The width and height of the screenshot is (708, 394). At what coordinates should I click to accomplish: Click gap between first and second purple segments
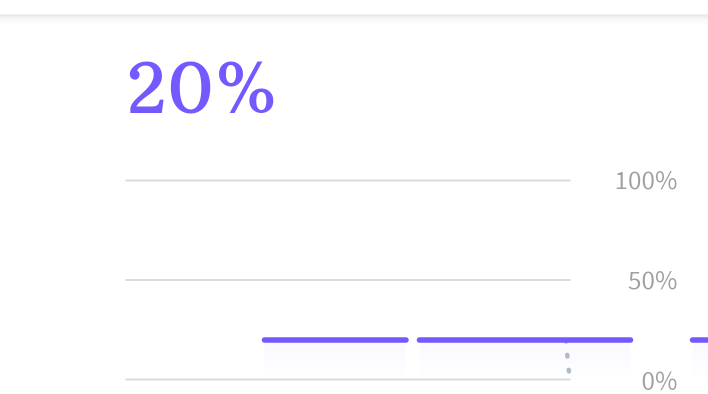413,340
